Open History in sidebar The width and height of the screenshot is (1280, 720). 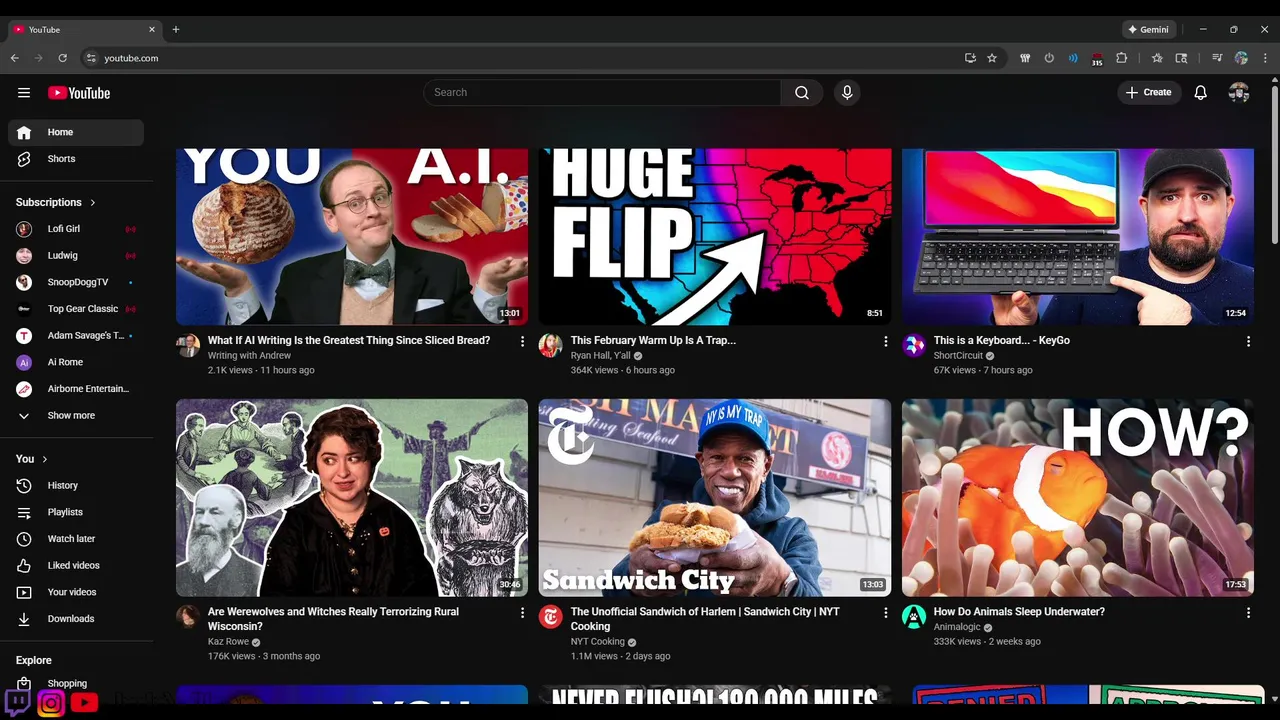coord(76,486)
